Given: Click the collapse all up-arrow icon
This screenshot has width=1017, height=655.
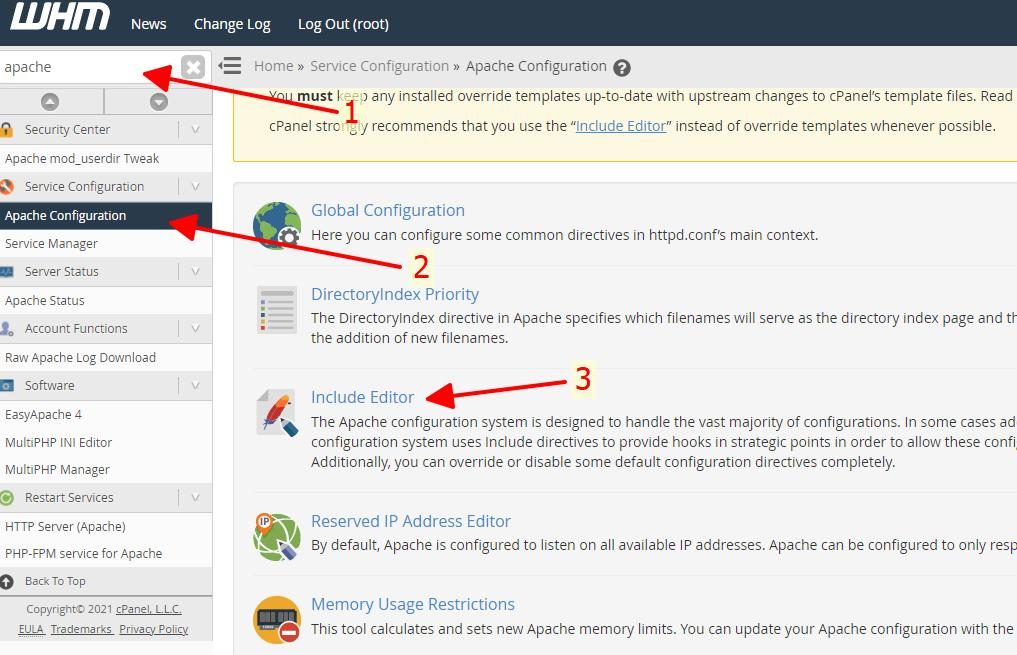Looking at the screenshot, I should pyautogui.click(x=50, y=102).
